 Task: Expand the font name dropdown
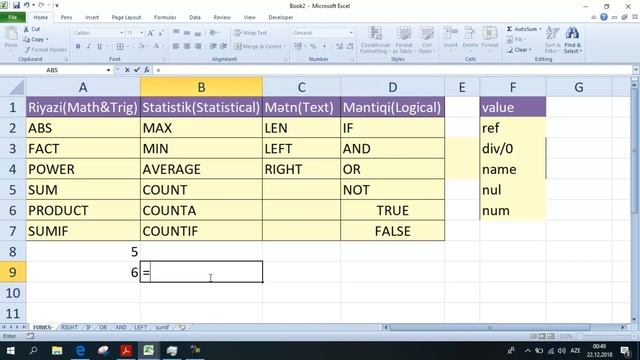121,33
